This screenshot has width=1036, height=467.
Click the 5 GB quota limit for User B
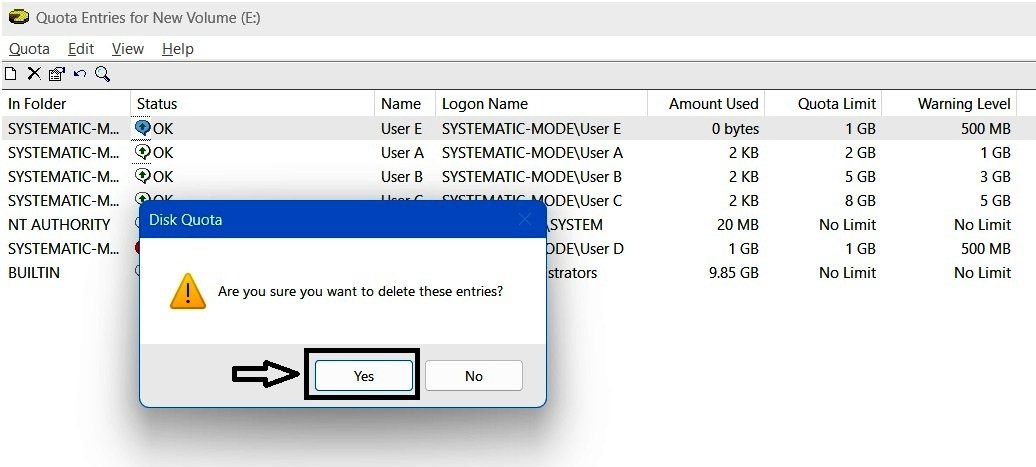pos(860,176)
